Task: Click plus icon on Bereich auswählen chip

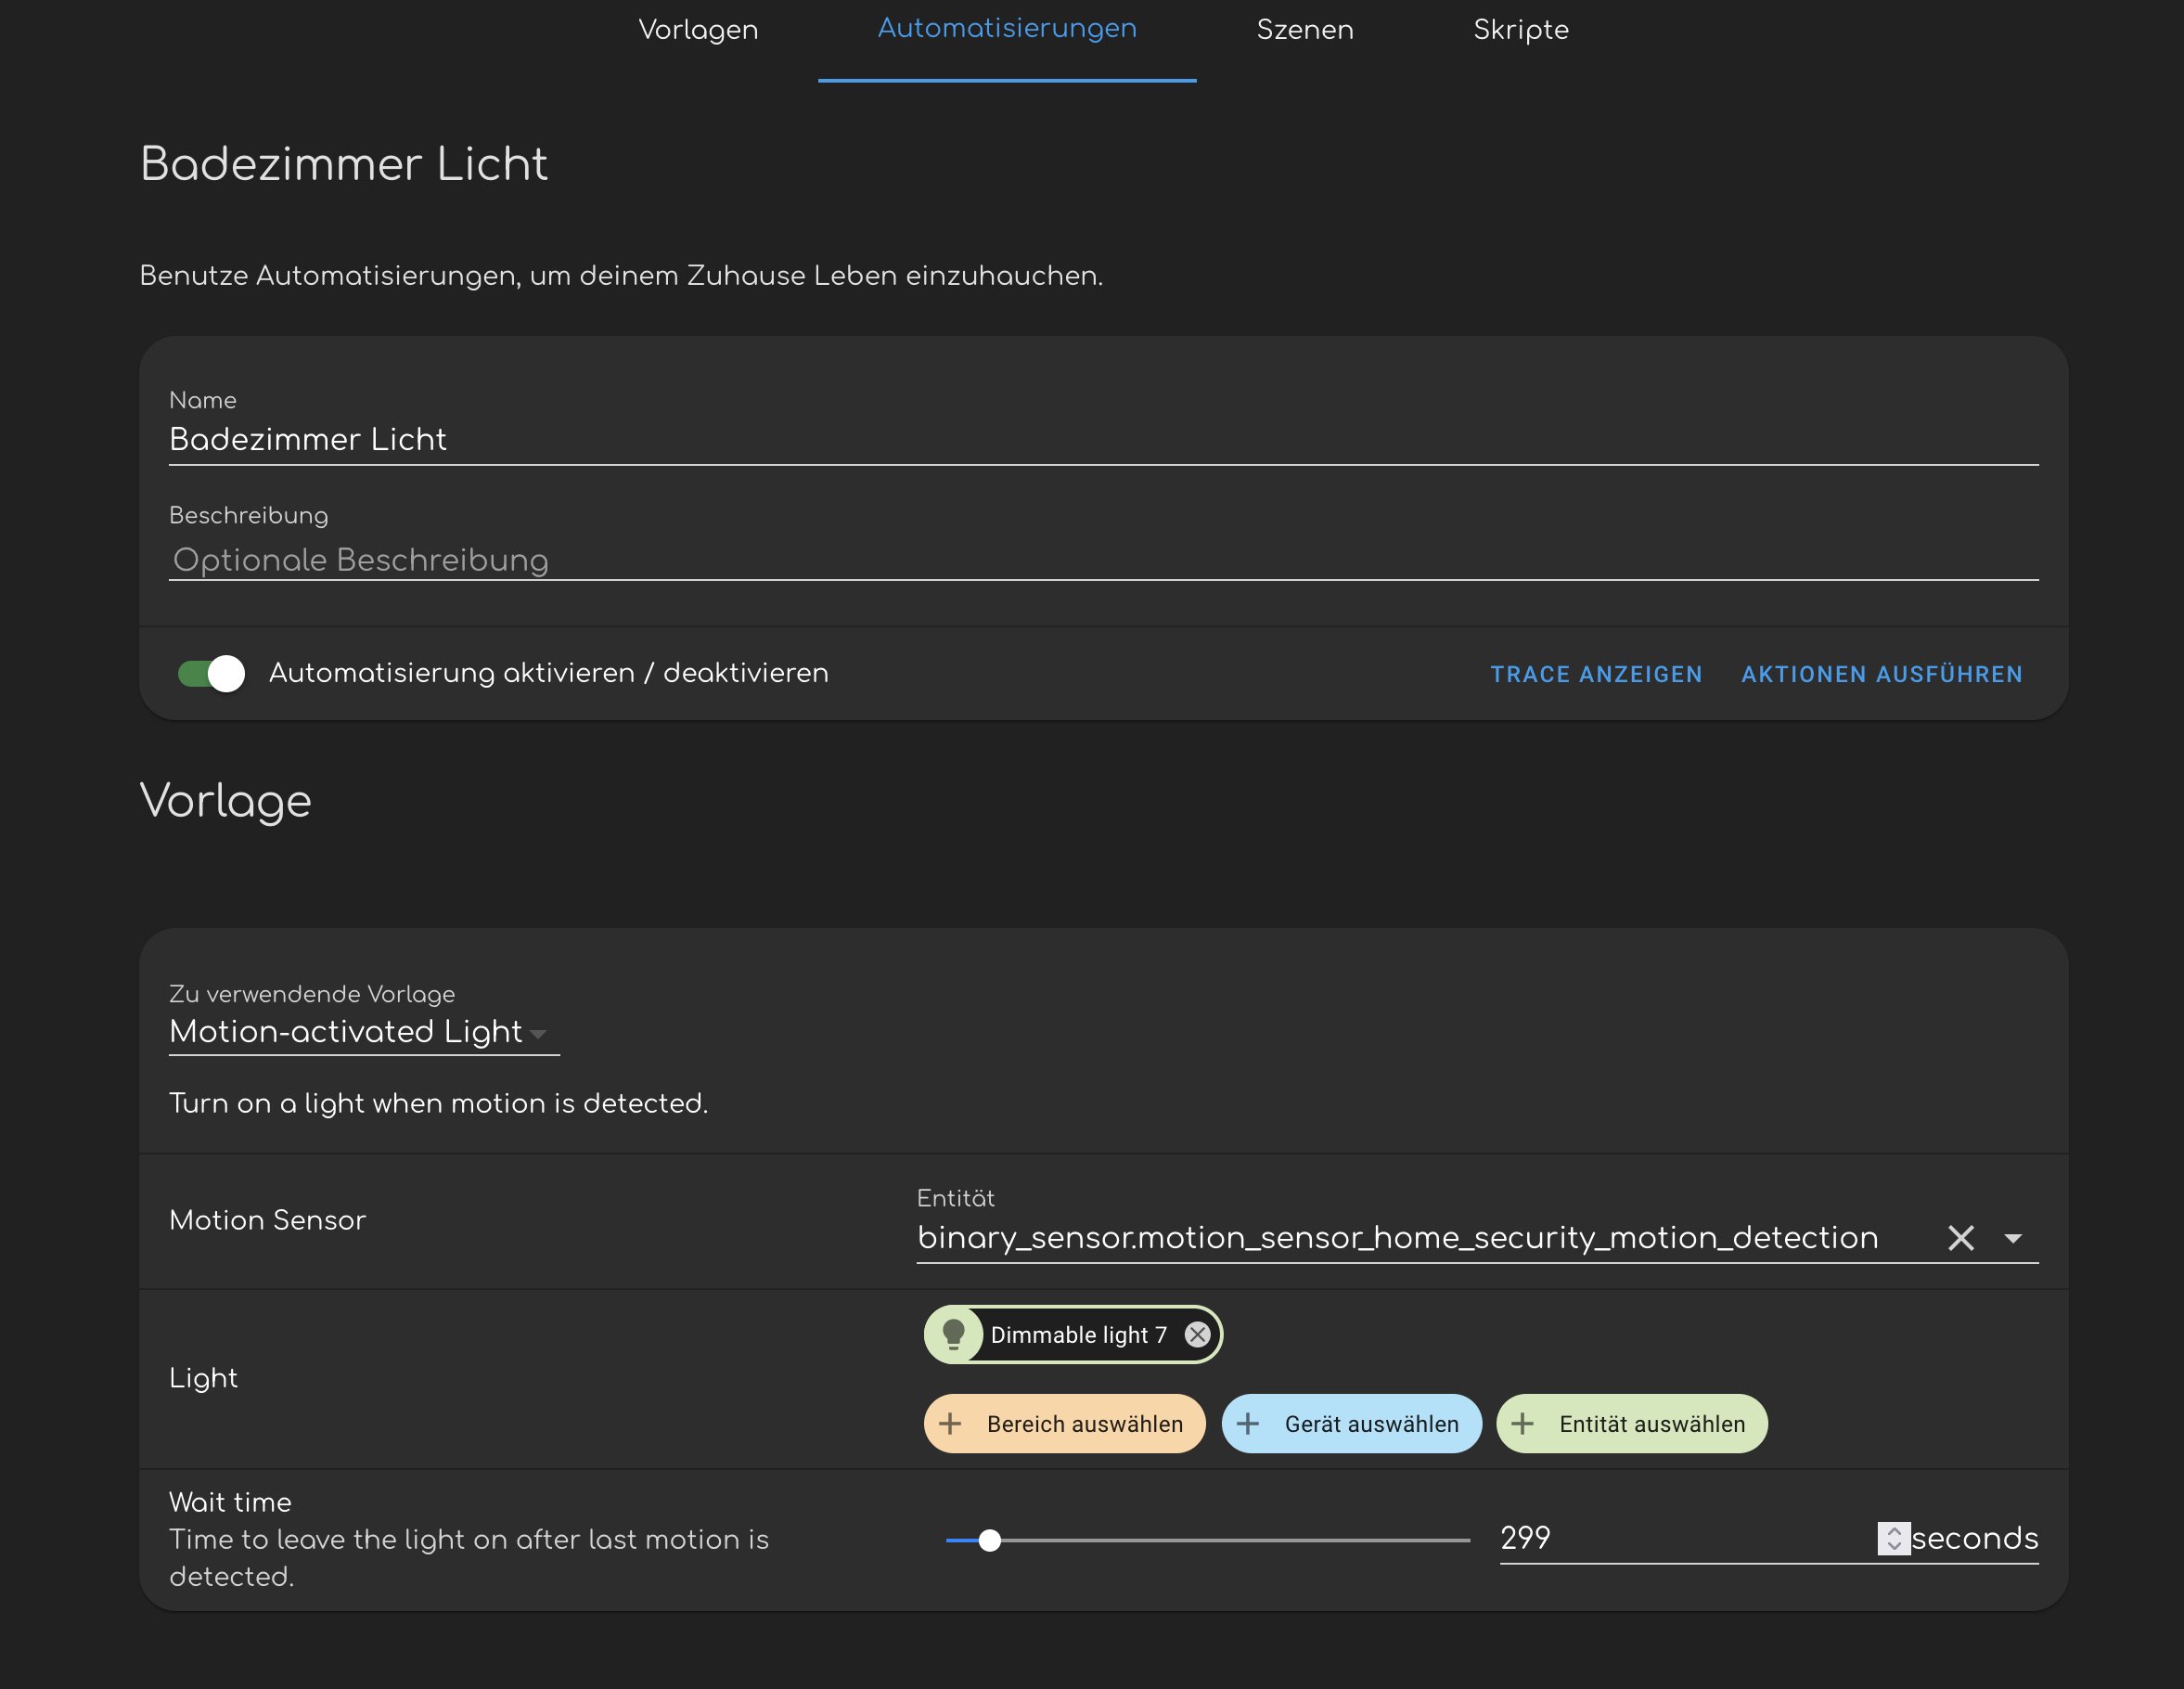Action: (950, 1423)
